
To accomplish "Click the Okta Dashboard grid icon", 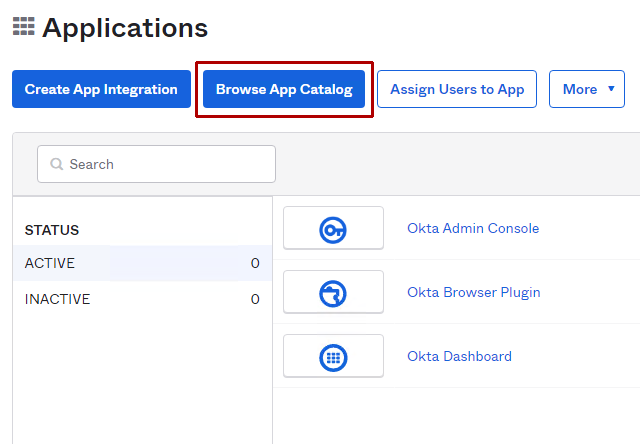I will (x=333, y=357).
